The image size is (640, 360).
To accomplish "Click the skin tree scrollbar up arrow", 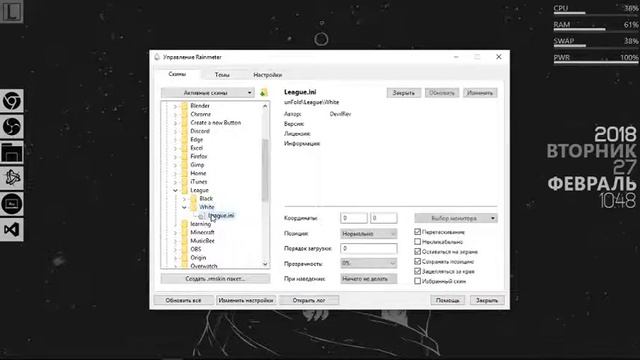I will (265, 106).
